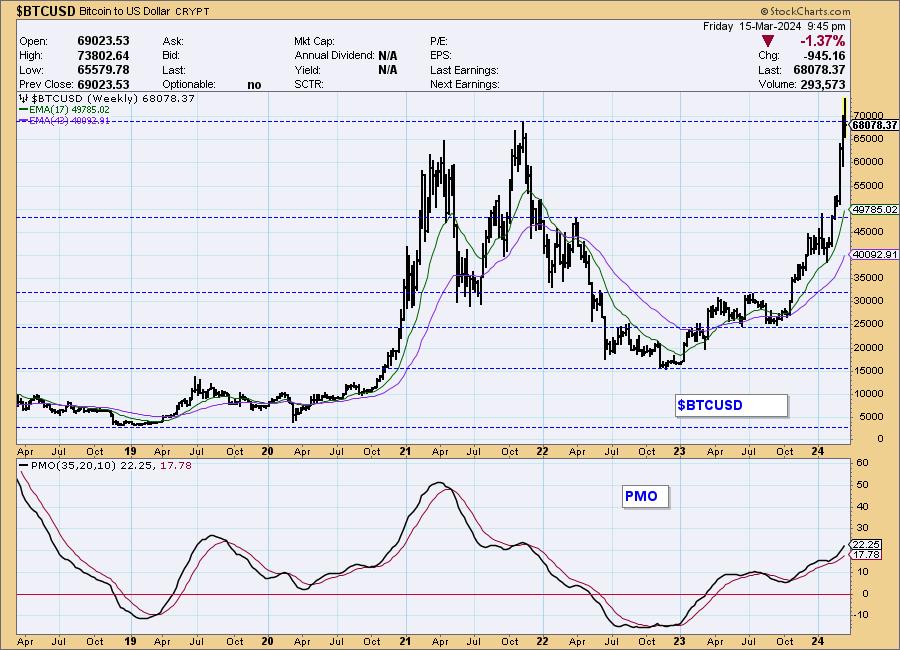Click the 'Bitcoin to US Dollar' description
This screenshot has width=900, height=650.
click(x=125, y=11)
